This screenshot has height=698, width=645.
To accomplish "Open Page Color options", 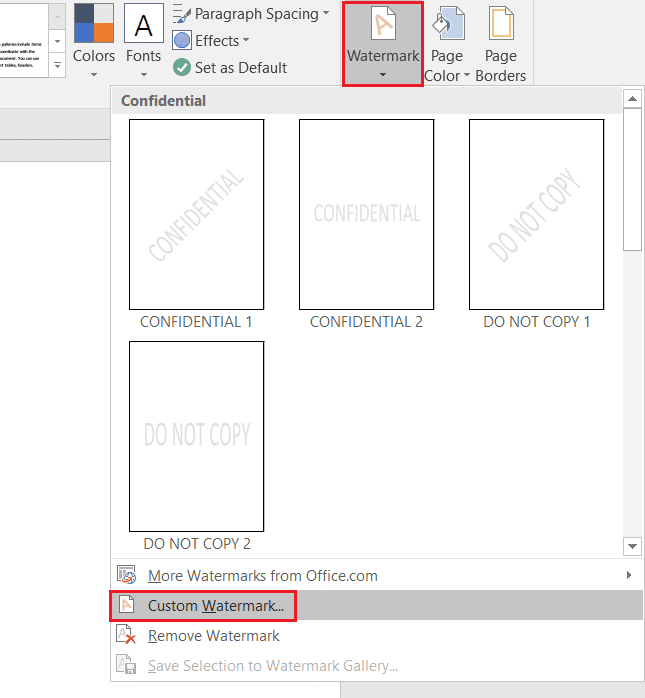I will [447, 43].
